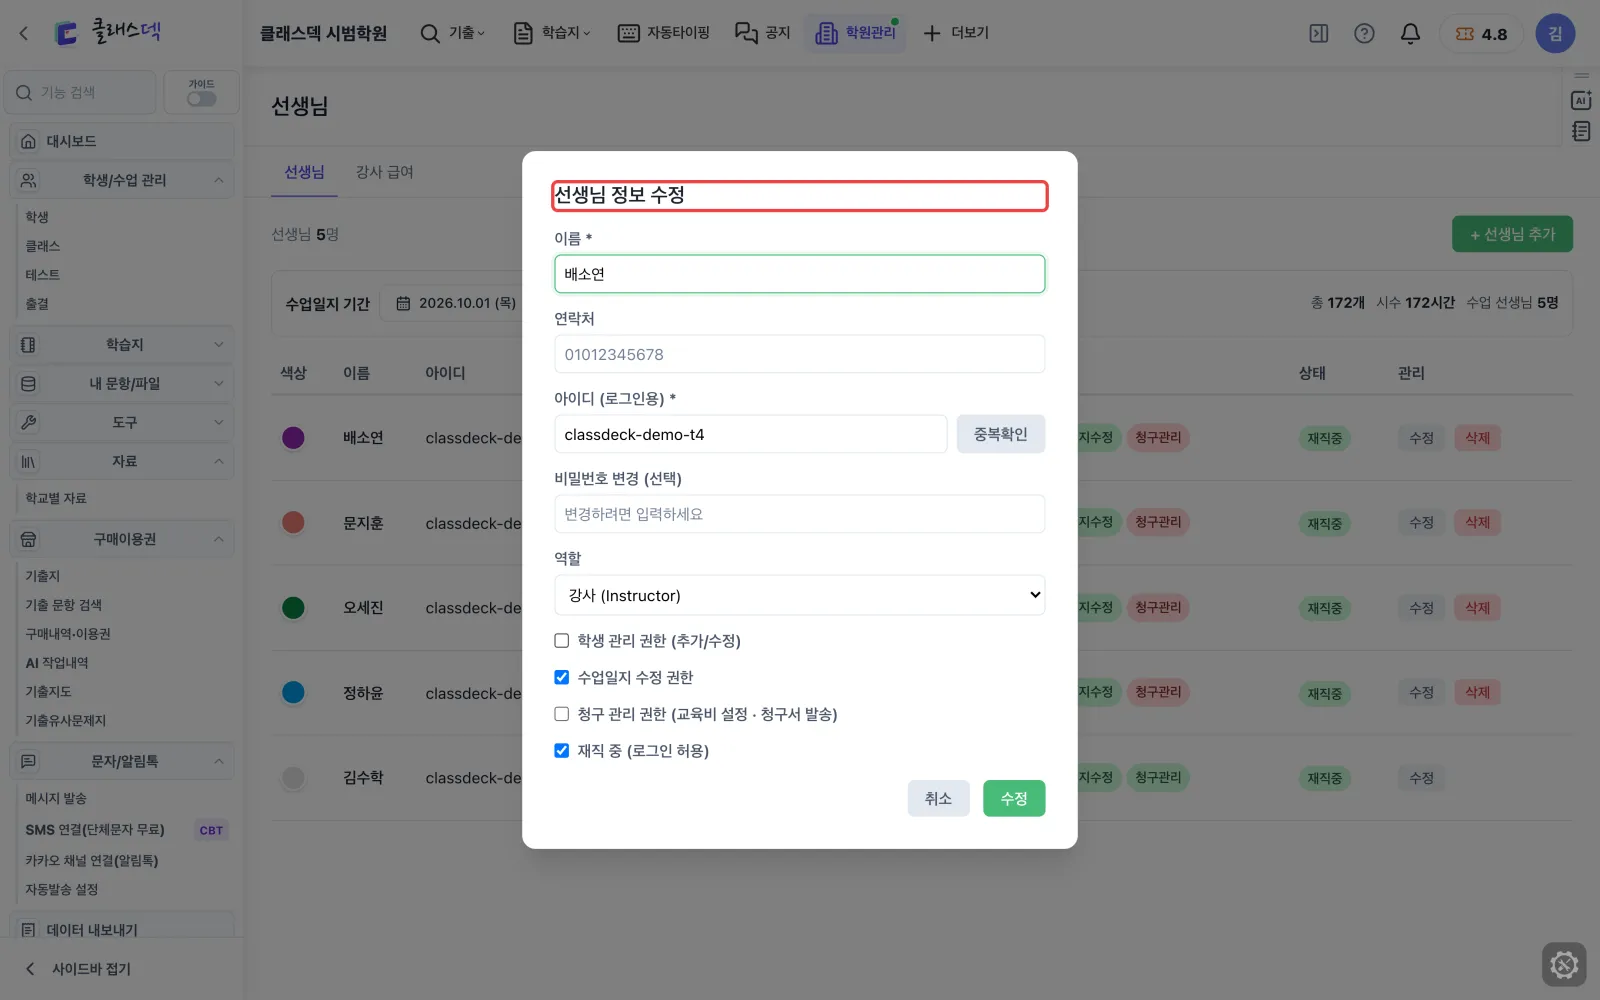Open the notes list icon on right edge
1600x1000 pixels.
click(x=1581, y=131)
